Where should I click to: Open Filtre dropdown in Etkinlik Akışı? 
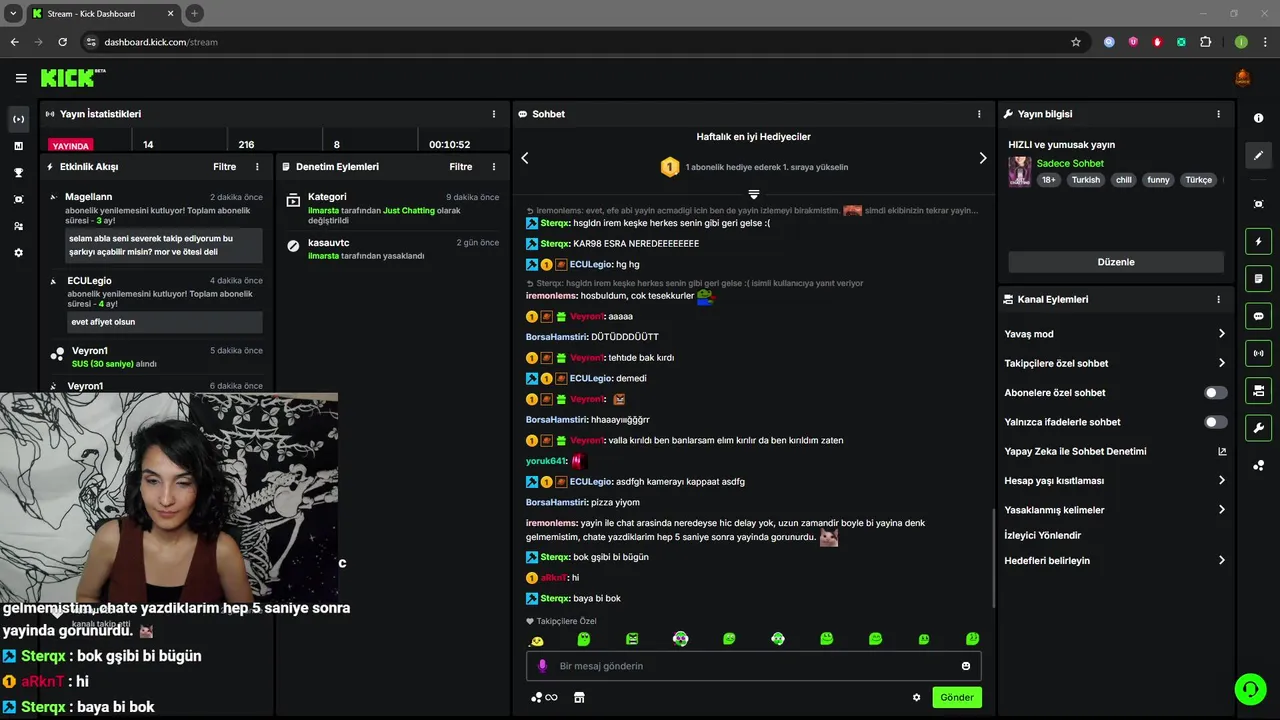point(224,167)
